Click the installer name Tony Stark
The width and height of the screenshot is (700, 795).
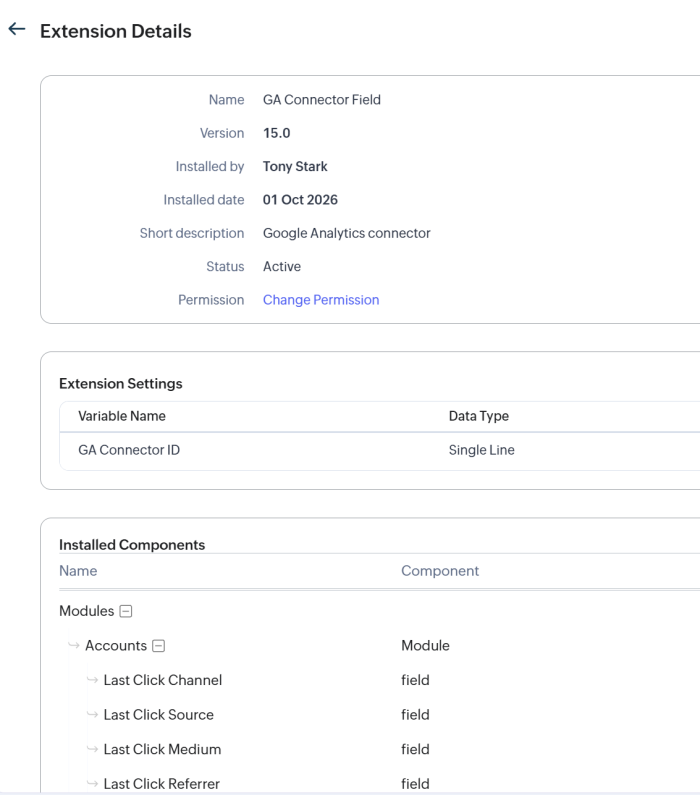295,166
